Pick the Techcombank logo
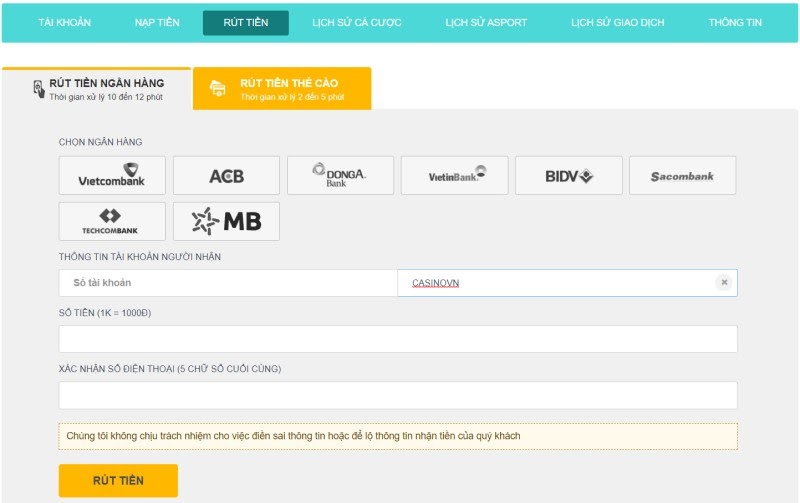 pyautogui.click(x=112, y=221)
